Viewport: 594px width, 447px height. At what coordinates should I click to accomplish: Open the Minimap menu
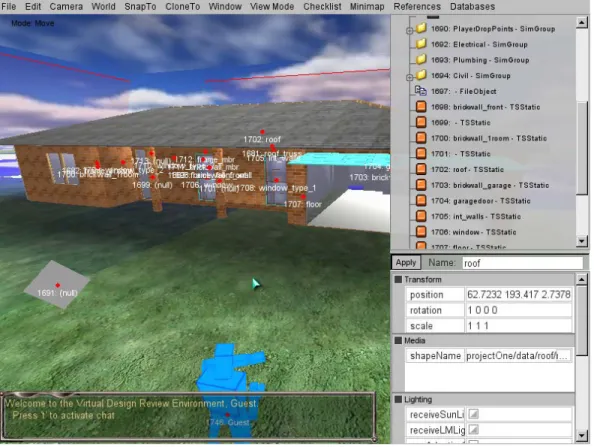pyautogui.click(x=367, y=6)
